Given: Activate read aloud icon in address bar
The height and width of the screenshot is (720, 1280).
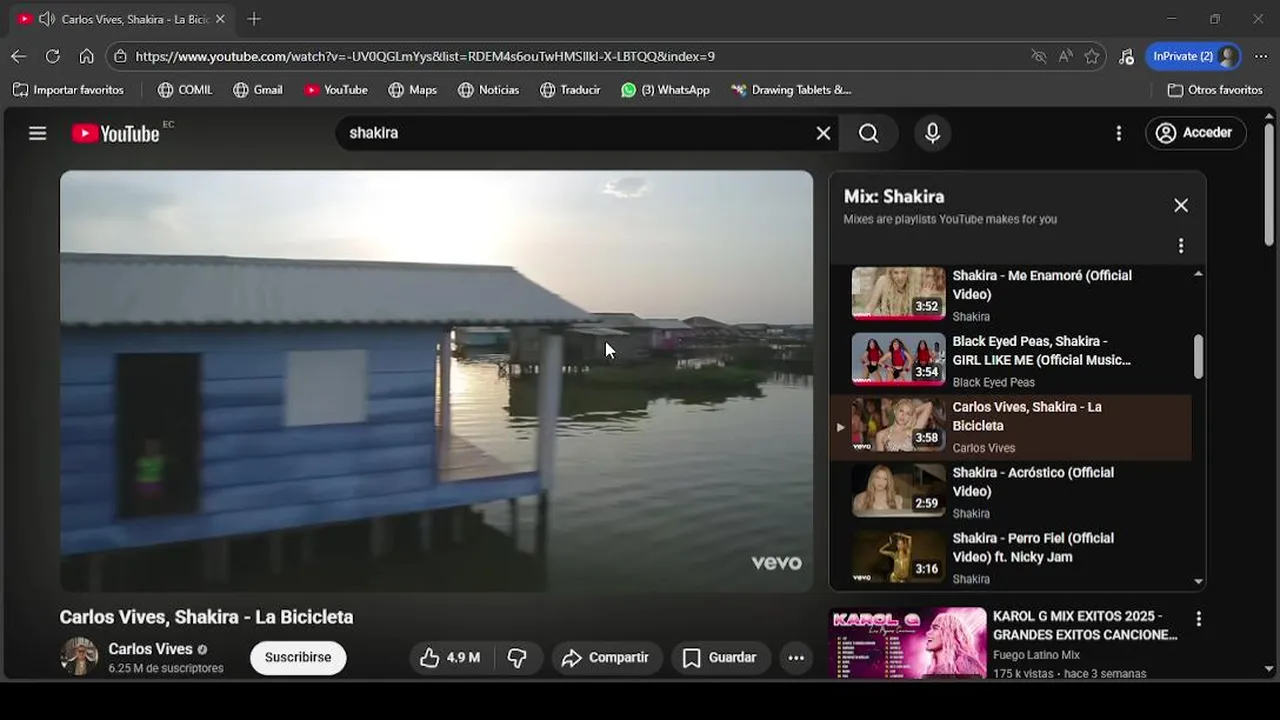Looking at the screenshot, I should point(1066,56).
